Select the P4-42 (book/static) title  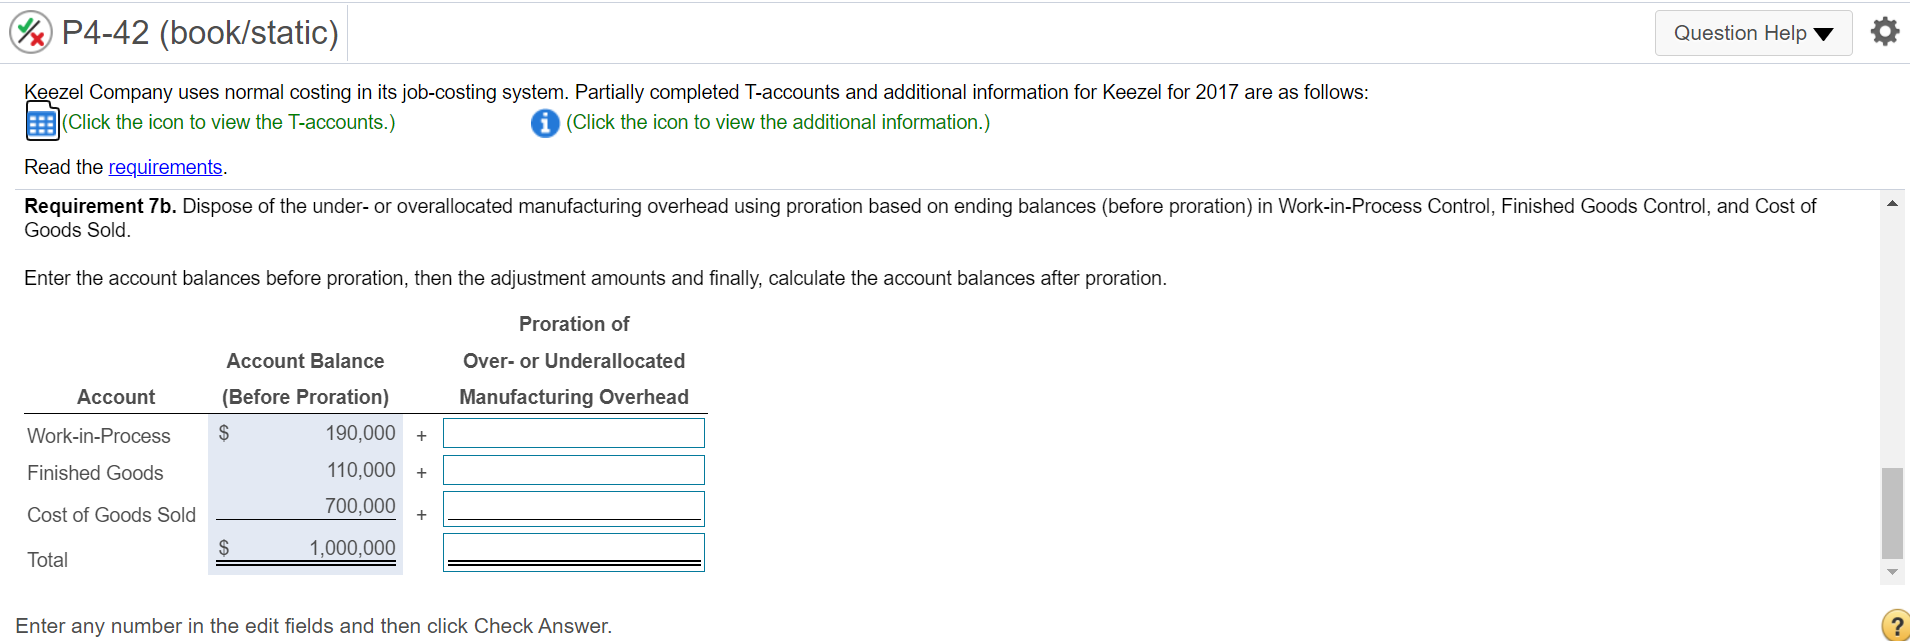point(198,31)
